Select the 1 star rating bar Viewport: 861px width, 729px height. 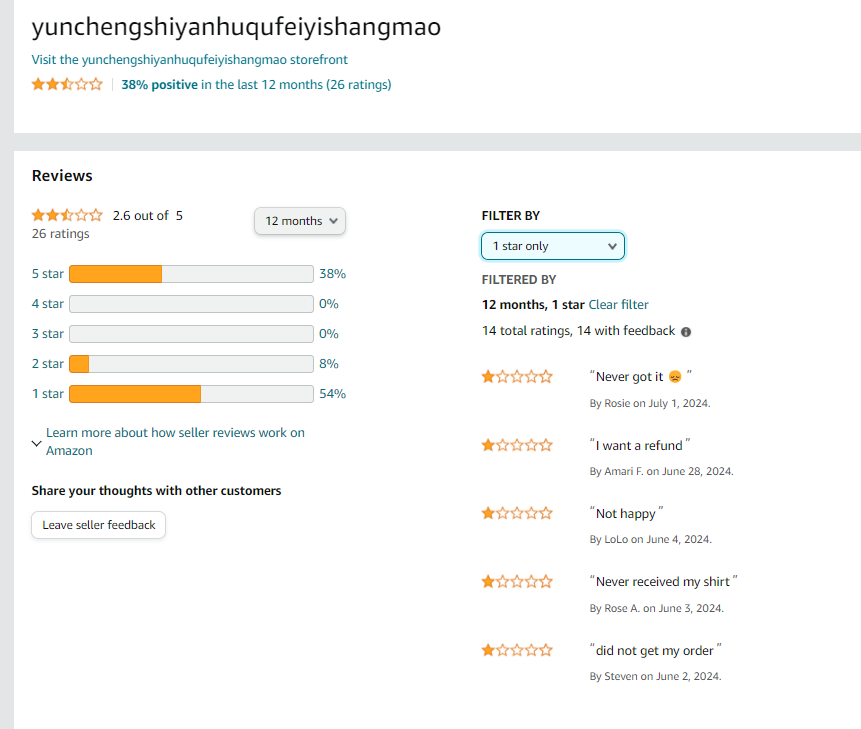coord(191,394)
